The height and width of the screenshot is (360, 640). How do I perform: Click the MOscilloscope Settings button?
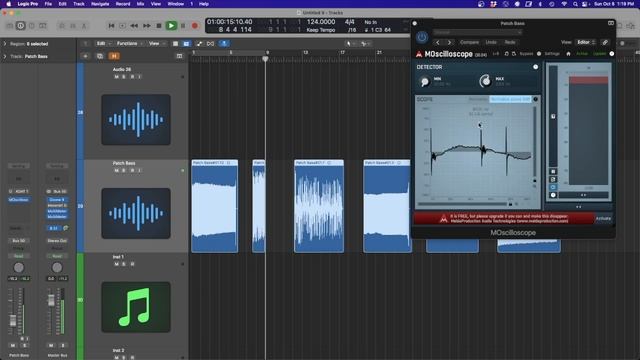[x=552, y=54]
